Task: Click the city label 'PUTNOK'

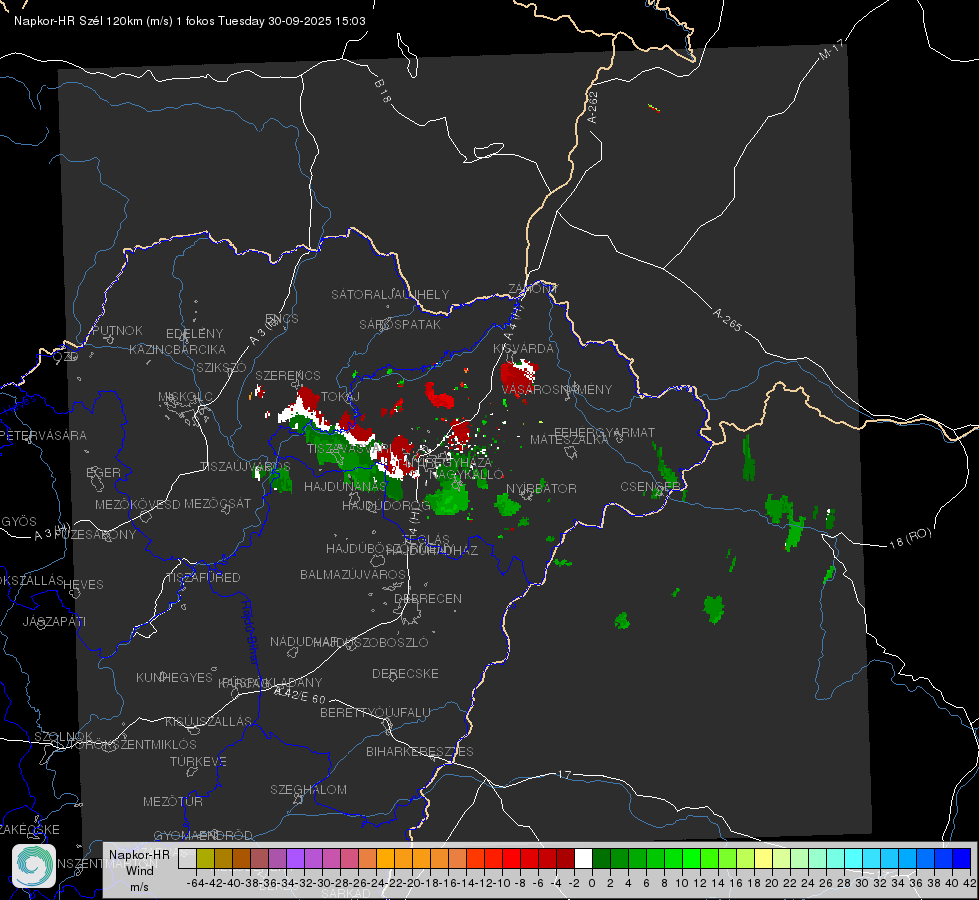Action: pyautogui.click(x=117, y=330)
